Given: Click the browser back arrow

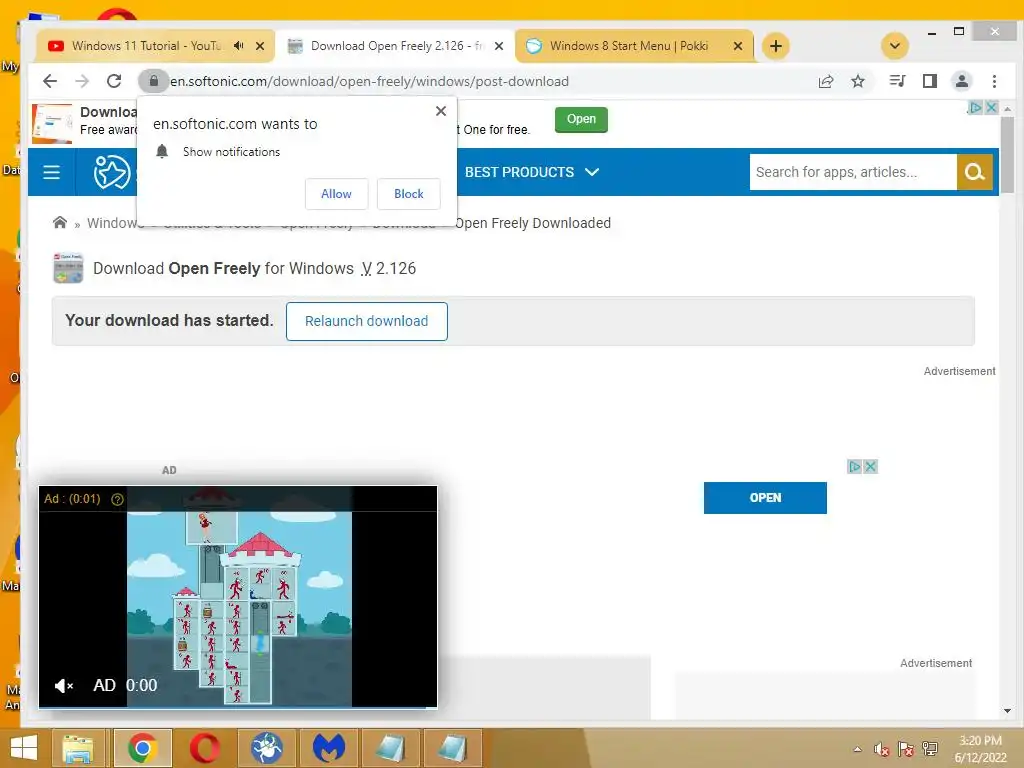Looking at the screenshot, I should point(50,81).
